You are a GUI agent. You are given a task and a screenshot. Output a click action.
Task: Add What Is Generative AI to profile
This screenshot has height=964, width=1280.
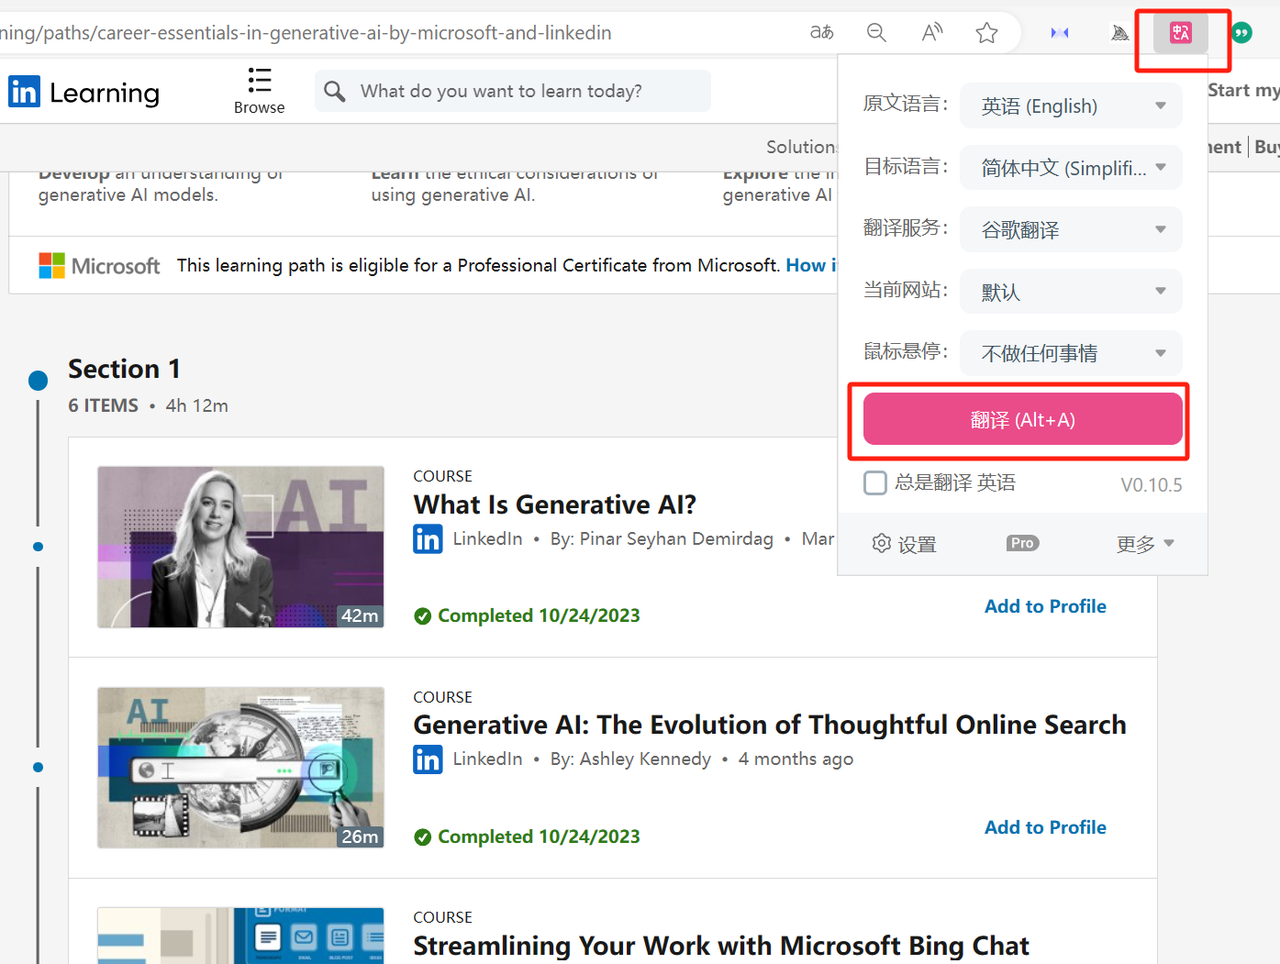pos(1045,606)
